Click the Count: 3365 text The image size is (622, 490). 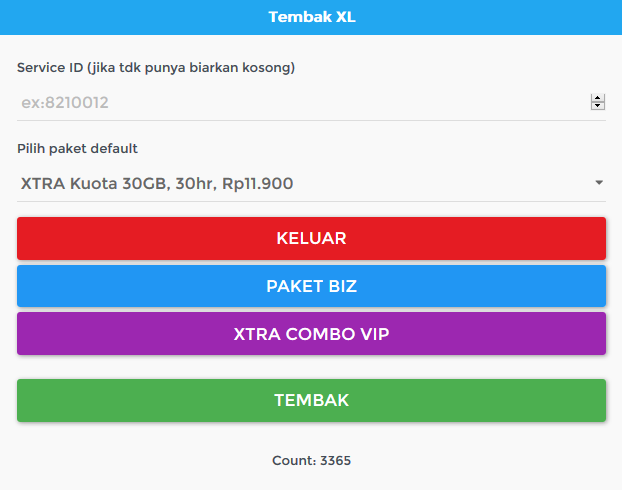click(x=311, y=461)
